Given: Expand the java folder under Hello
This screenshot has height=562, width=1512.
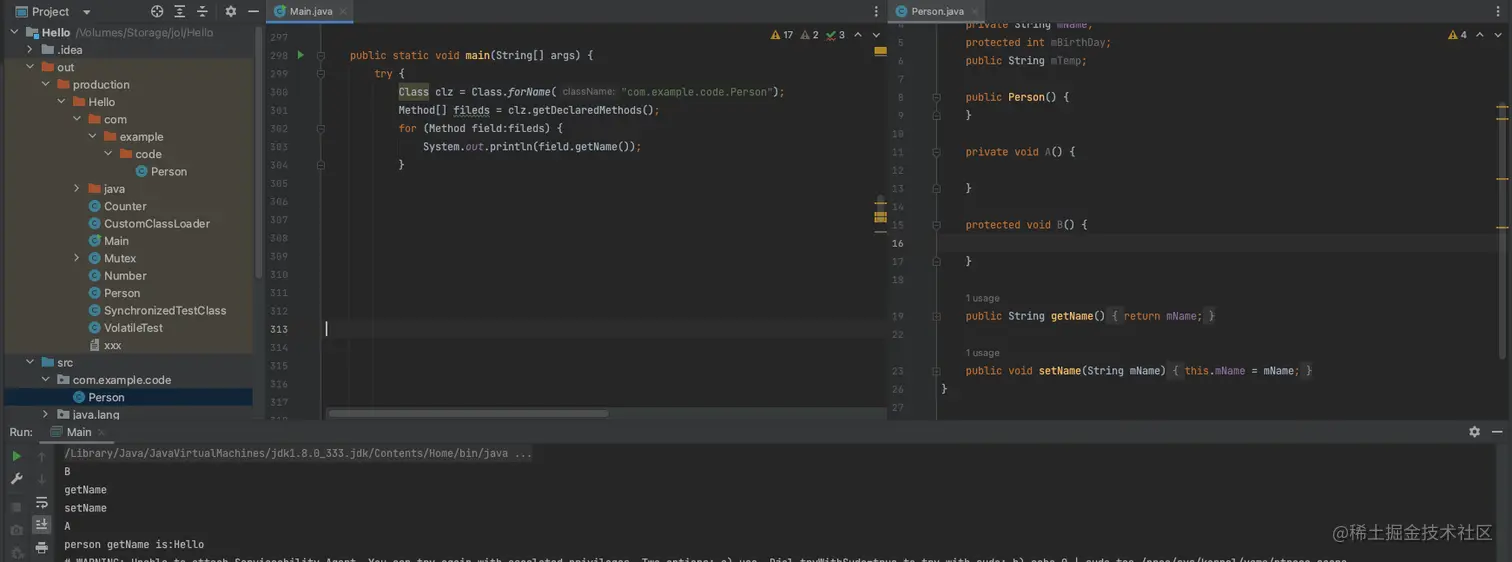Looking at the screenshot, I should pos(77,188).
